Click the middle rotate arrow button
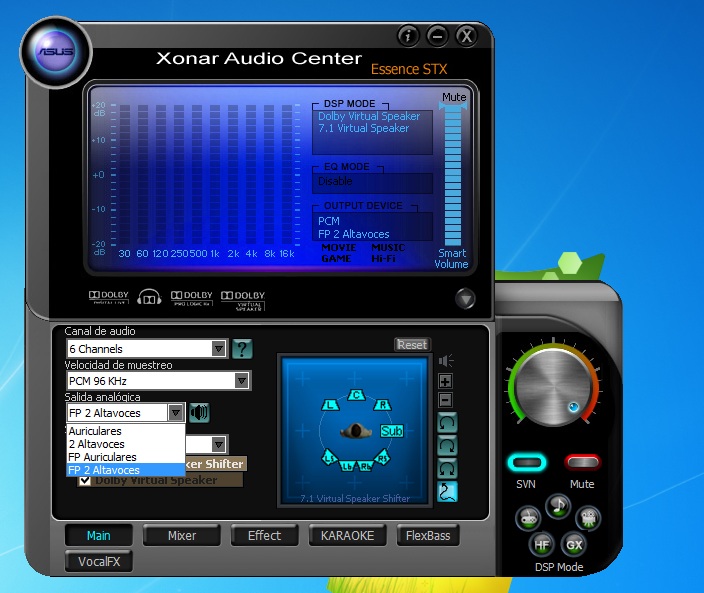The width and height of the screenshot is (704, 593). click(447, 446)
